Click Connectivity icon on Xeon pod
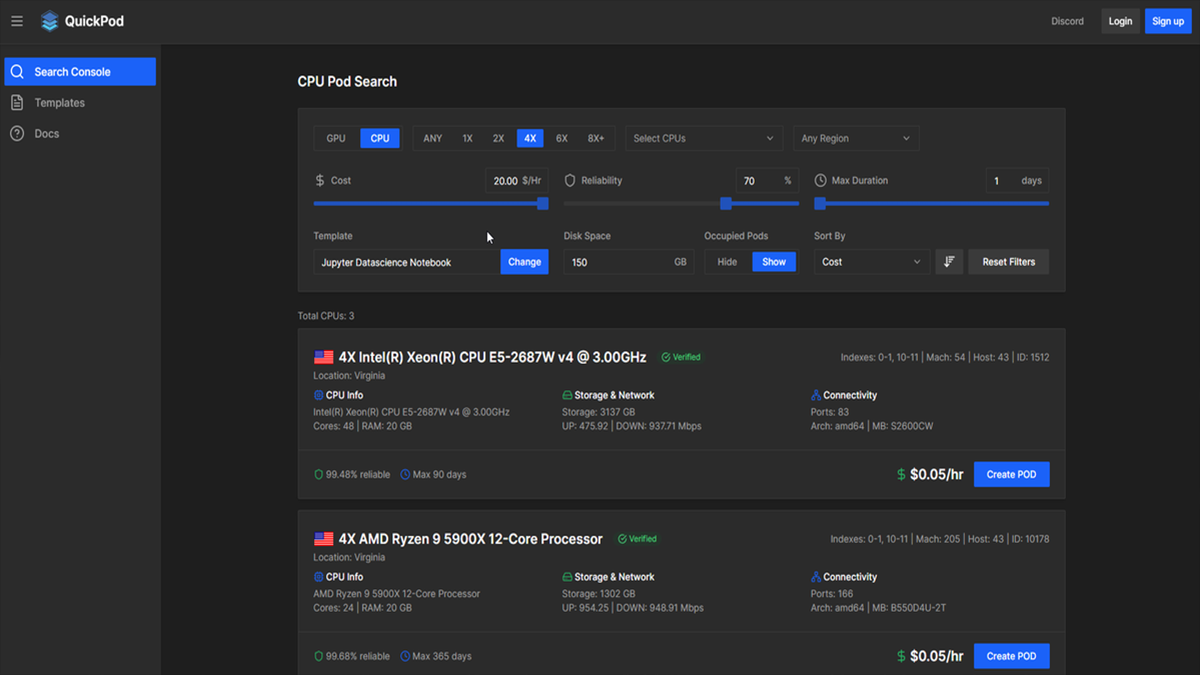Viewport: 1200px width, 675px height. 816,395
